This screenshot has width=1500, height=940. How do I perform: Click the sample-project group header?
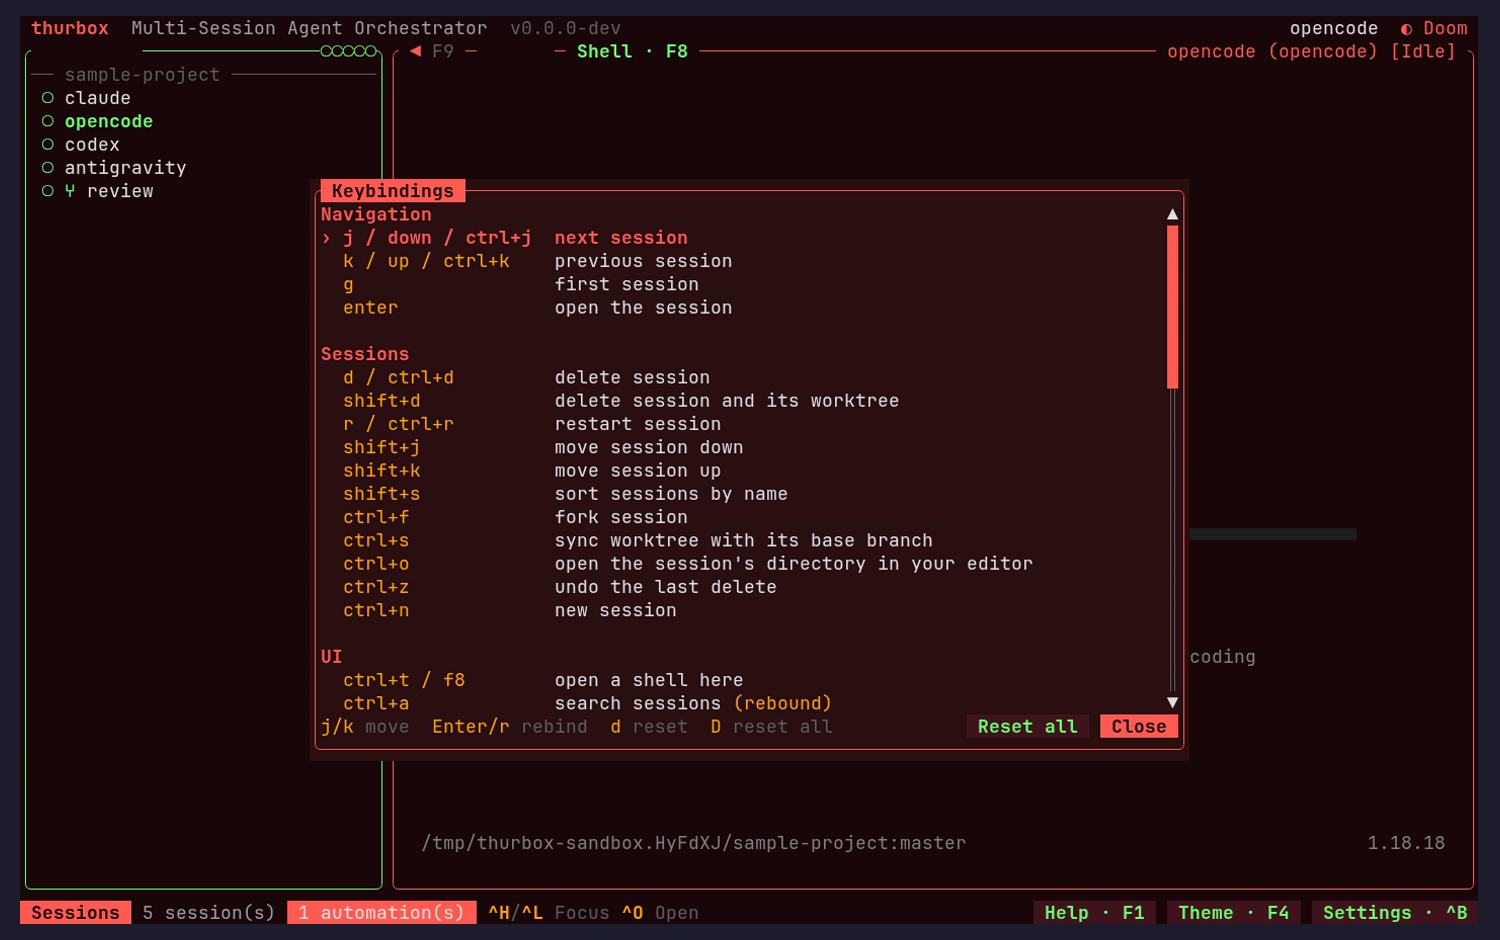[x=142, y=75]
